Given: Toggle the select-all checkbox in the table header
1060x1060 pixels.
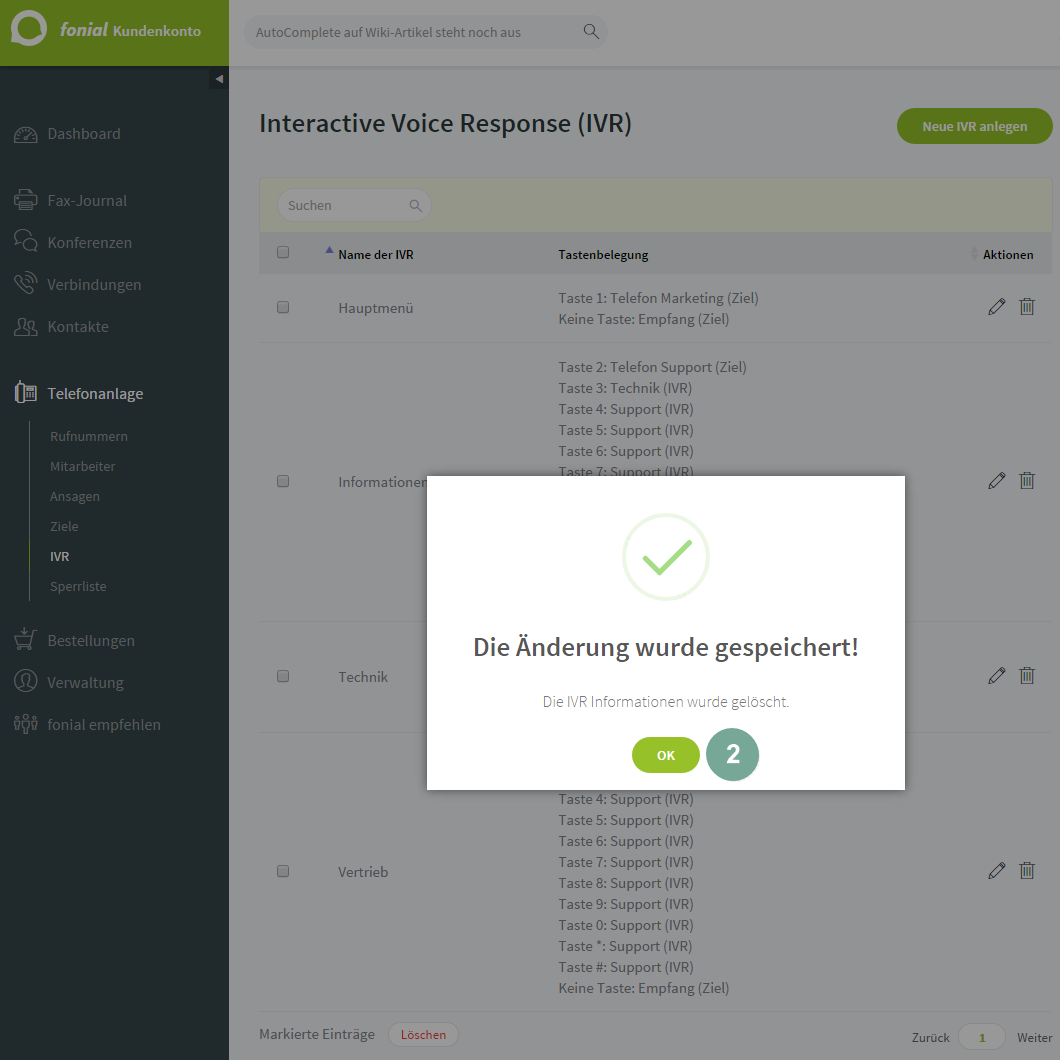Looking at the screenshot, I should point(283,252).
